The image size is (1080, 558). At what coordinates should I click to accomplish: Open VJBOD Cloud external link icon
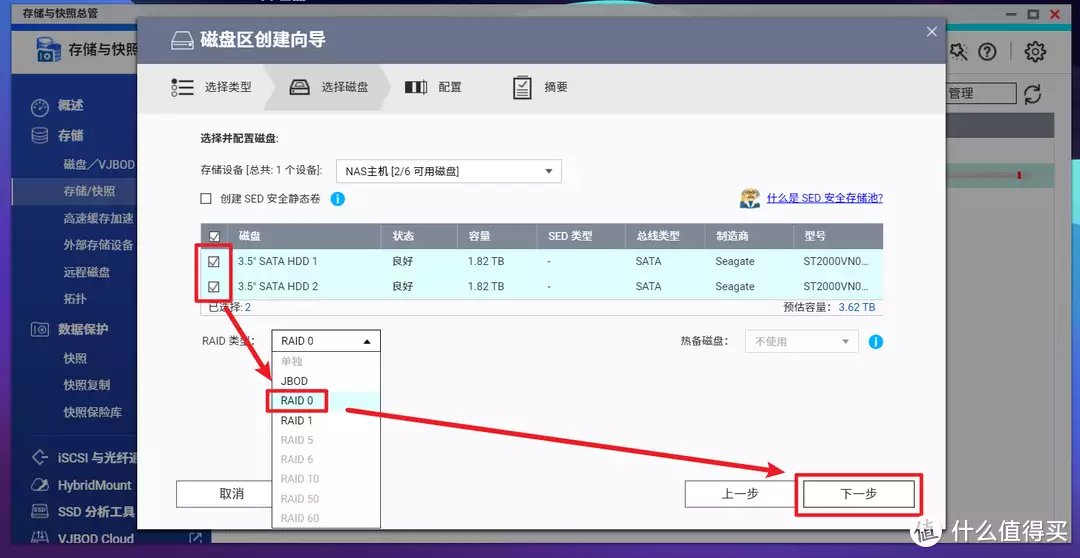(x=196, y=538)
